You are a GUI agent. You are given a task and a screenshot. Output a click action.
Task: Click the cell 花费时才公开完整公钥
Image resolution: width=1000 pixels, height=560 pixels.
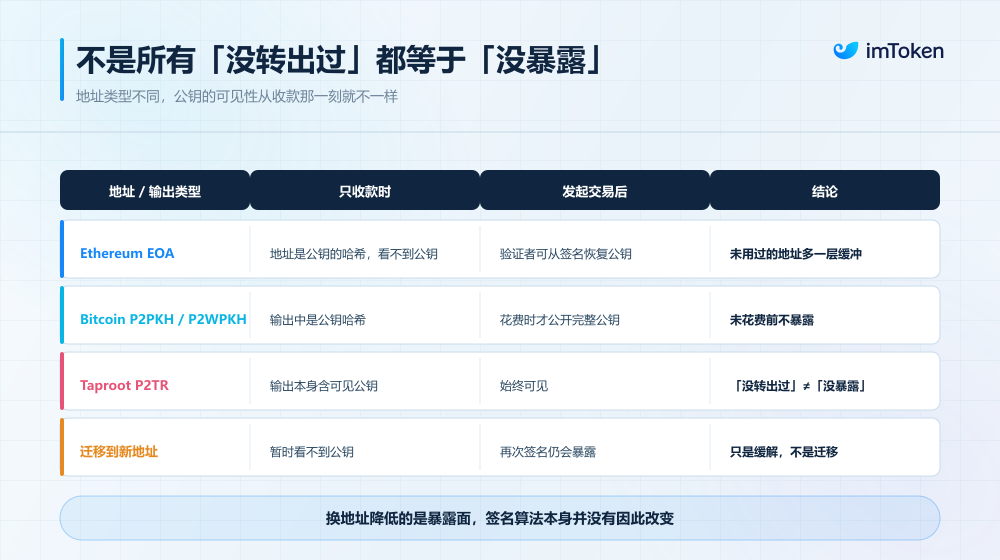559,320
